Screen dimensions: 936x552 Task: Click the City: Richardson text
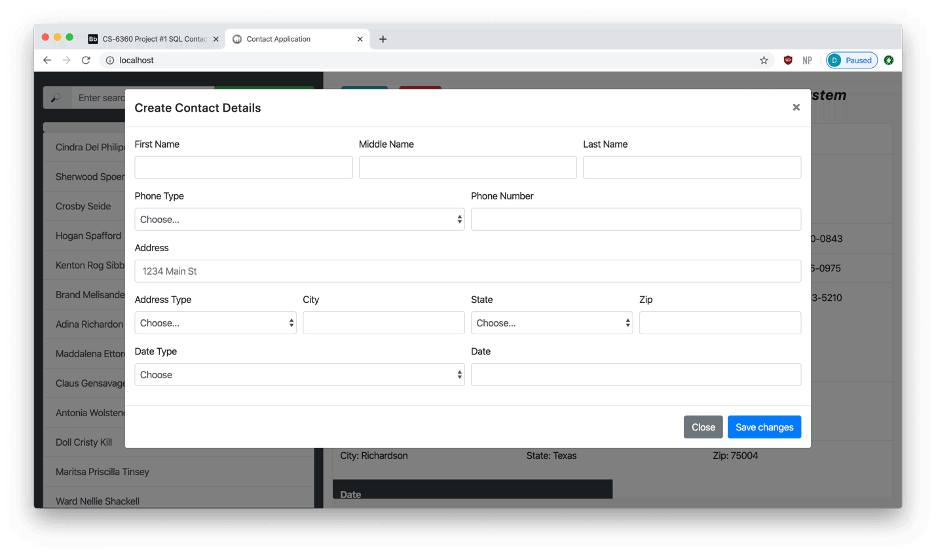click(x=374, y=456)
